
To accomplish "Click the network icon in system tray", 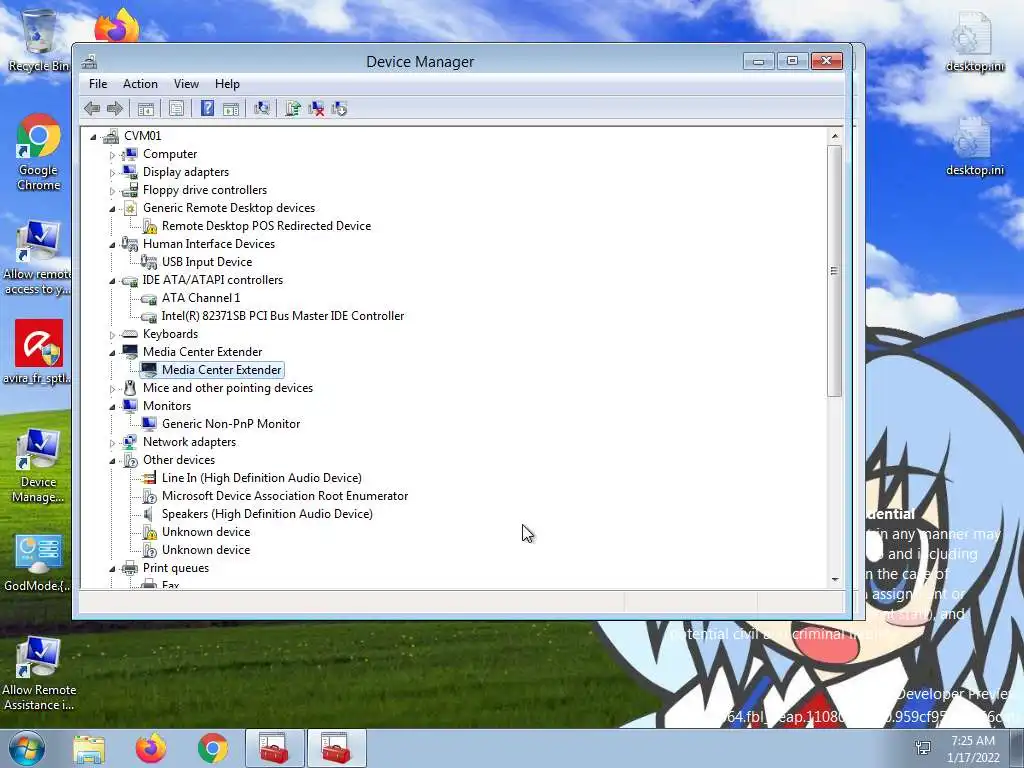I will (x=923, y=748).
